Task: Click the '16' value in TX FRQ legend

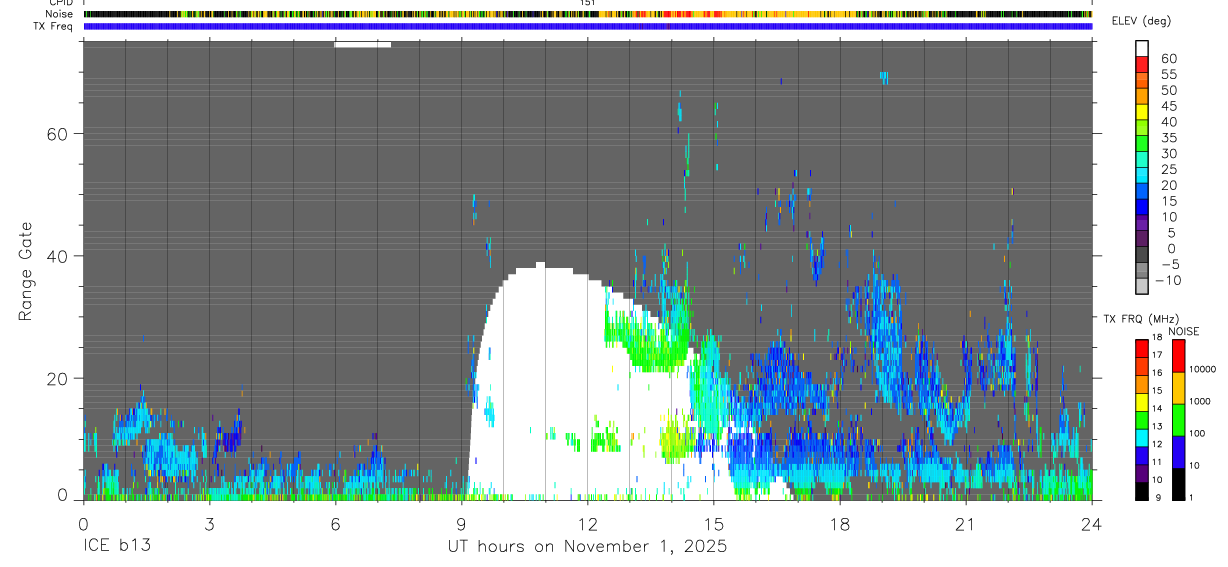Action: click(x=1158, y=373)
